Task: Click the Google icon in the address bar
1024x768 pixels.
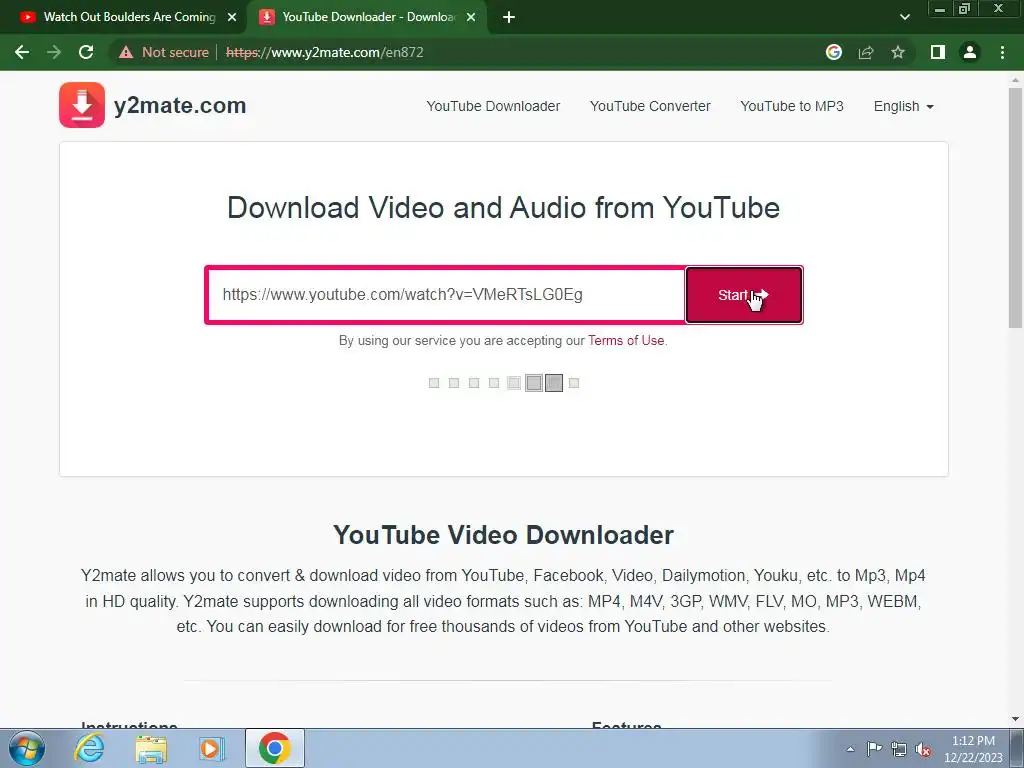Action: [833, 52]
